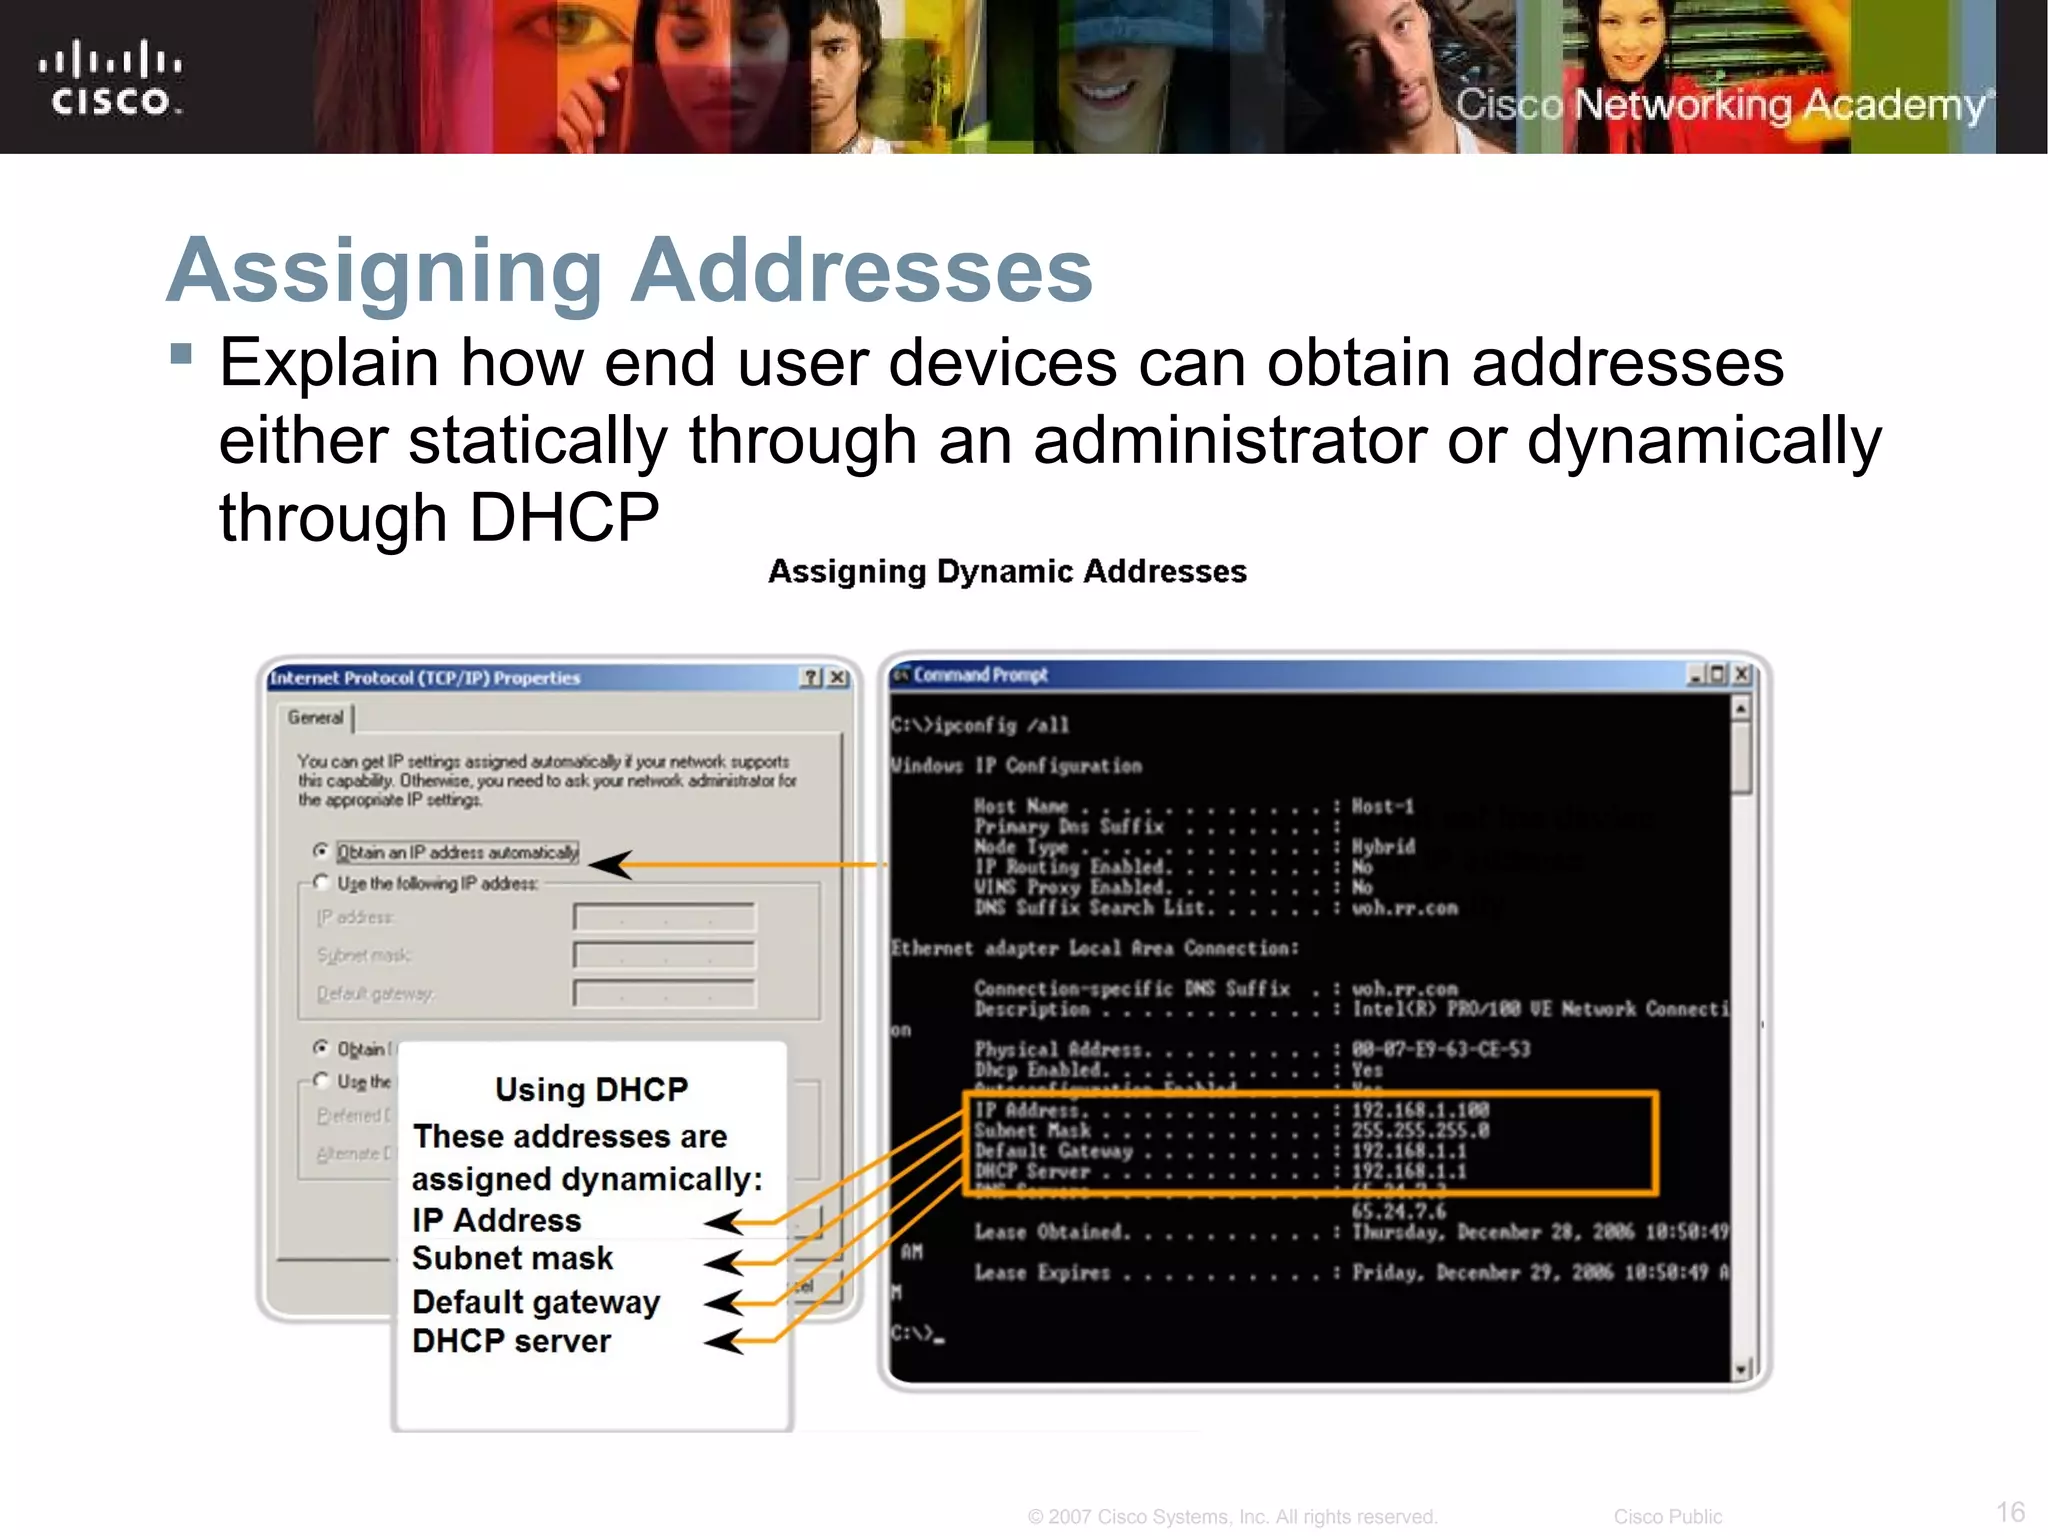This screenshot has height=1536, width=2048.
Task: Click the 'Lease Expires' line
Action: coord(1352,1273)
